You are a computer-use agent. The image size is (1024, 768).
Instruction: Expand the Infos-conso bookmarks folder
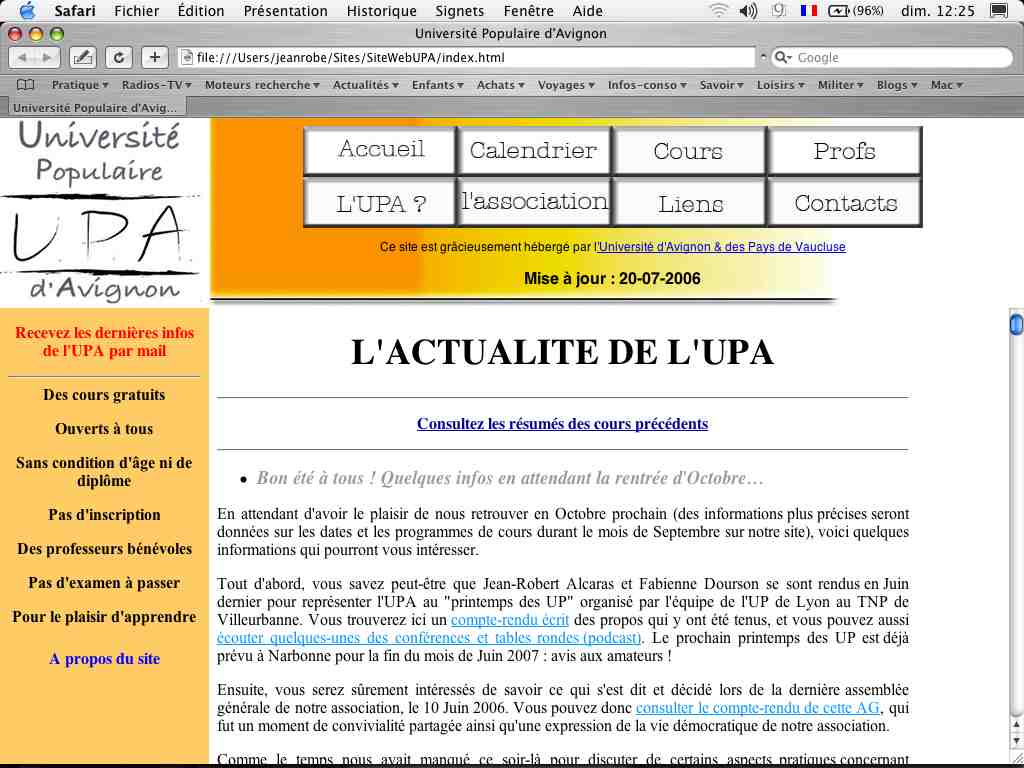tap(647, 85)
